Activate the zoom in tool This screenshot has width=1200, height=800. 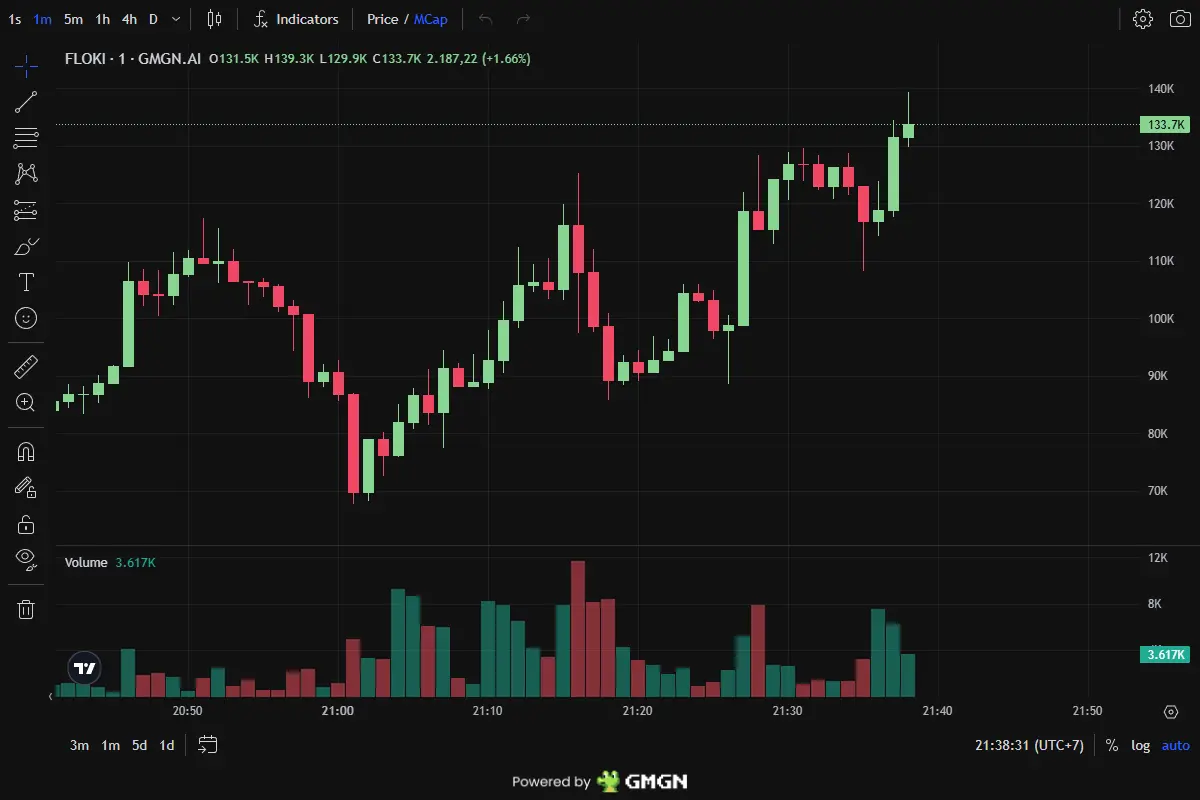tap(26, 402)
